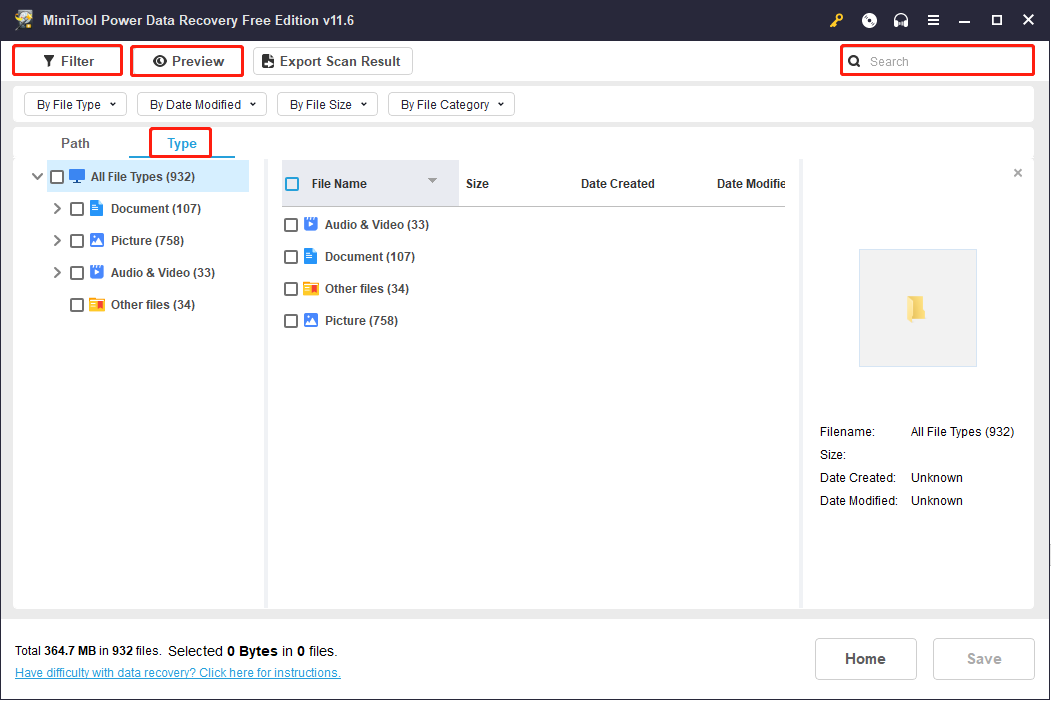Toggle the select-all checkbox beside File Name
Viewport: 1051px width, 701px height.
click(292, 184)
